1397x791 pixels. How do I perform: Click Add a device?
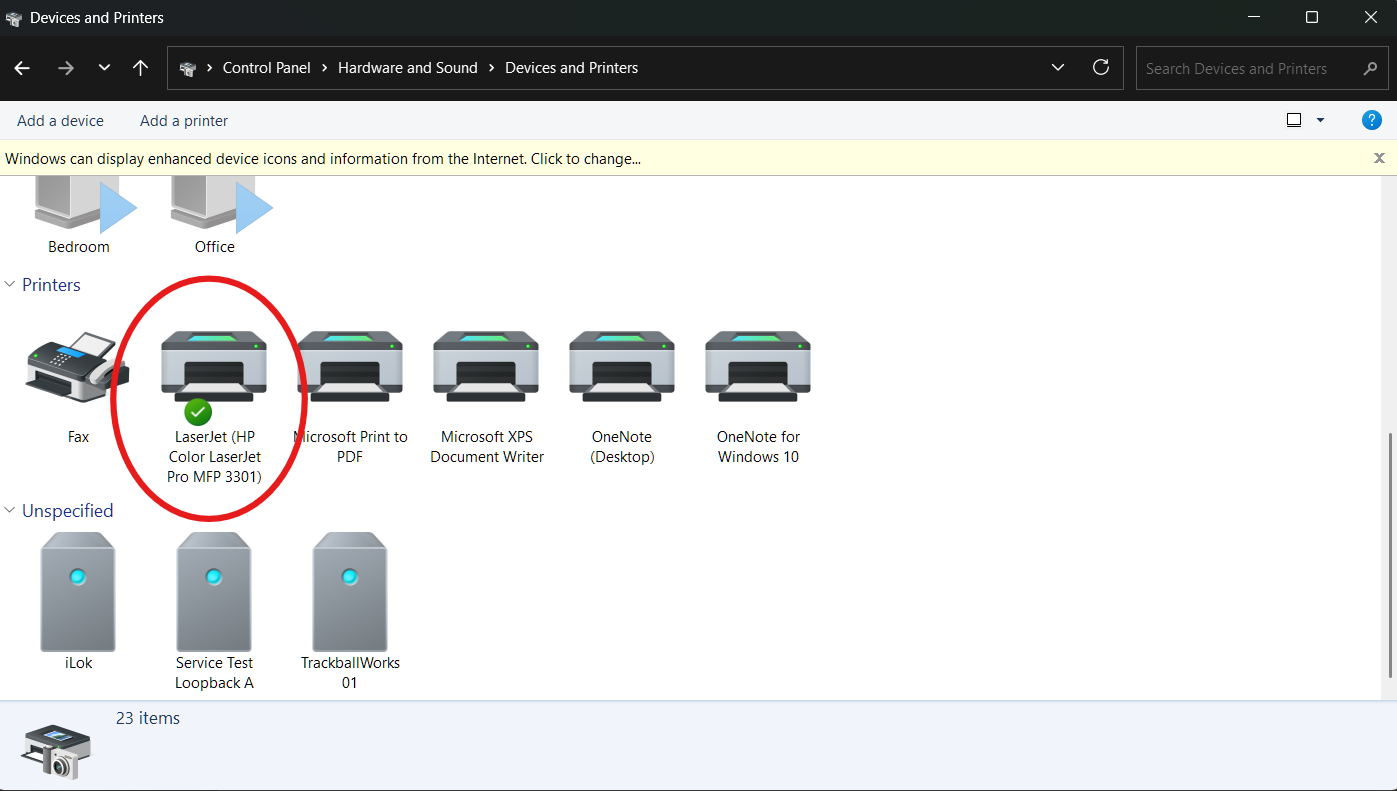coord(60,119)
